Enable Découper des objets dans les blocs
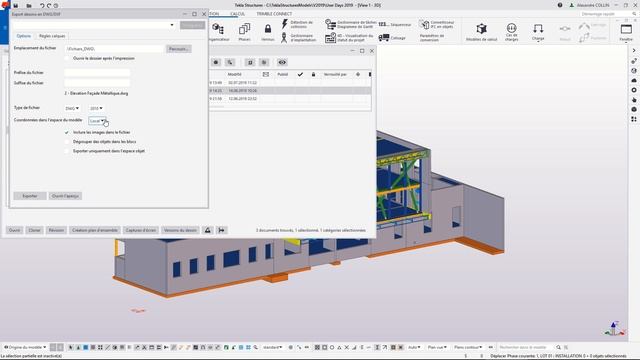640x360 pixels. point(67,142)
